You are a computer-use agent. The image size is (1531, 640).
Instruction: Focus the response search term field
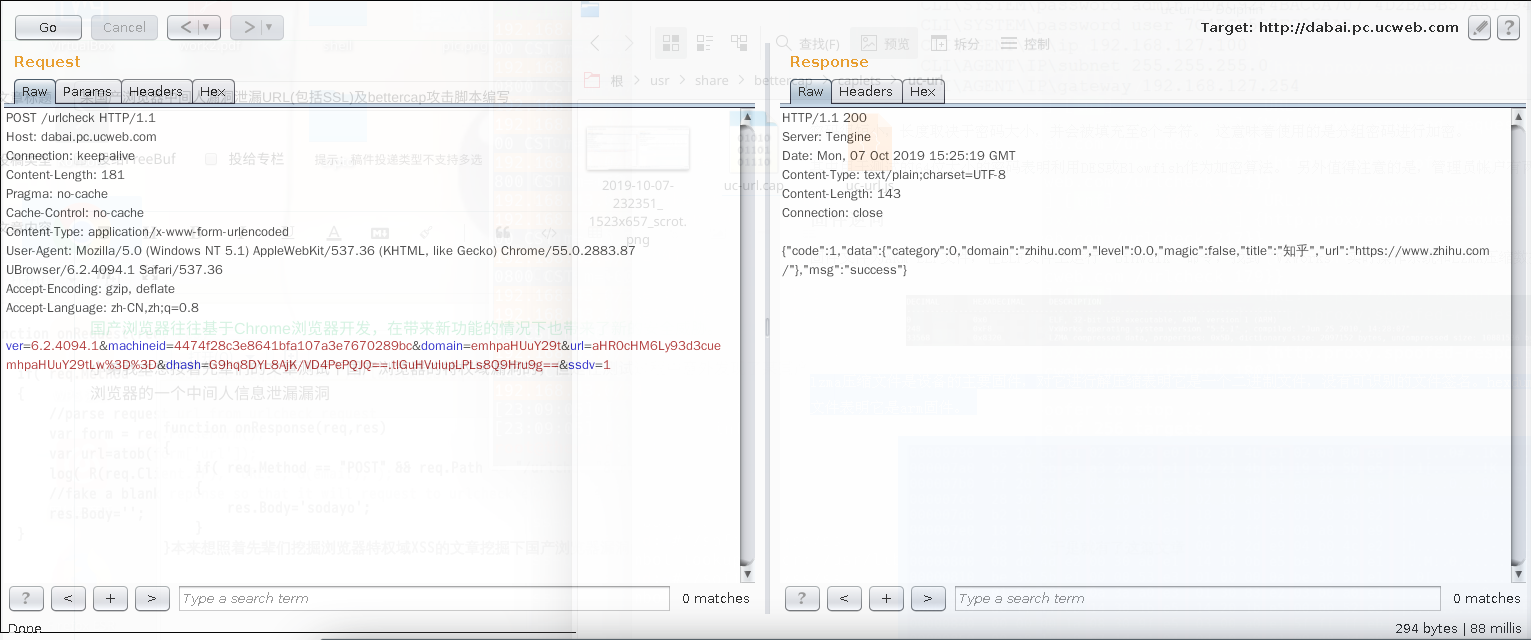pos(1197,598)
